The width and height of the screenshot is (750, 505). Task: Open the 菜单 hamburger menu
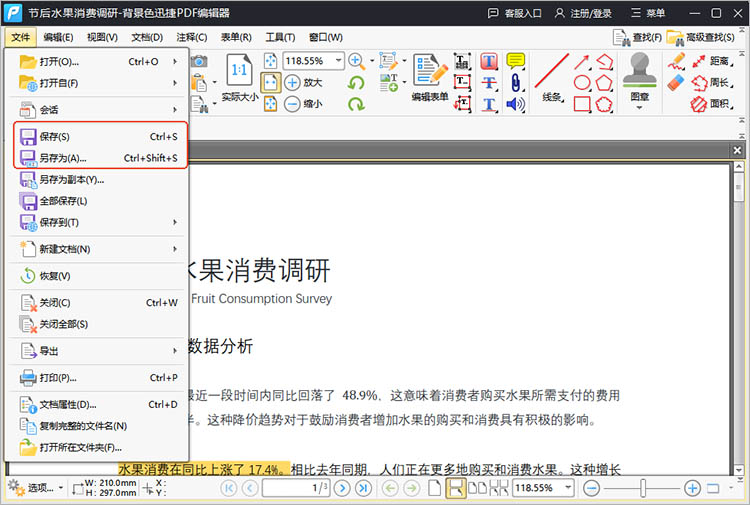pos(648,13)
